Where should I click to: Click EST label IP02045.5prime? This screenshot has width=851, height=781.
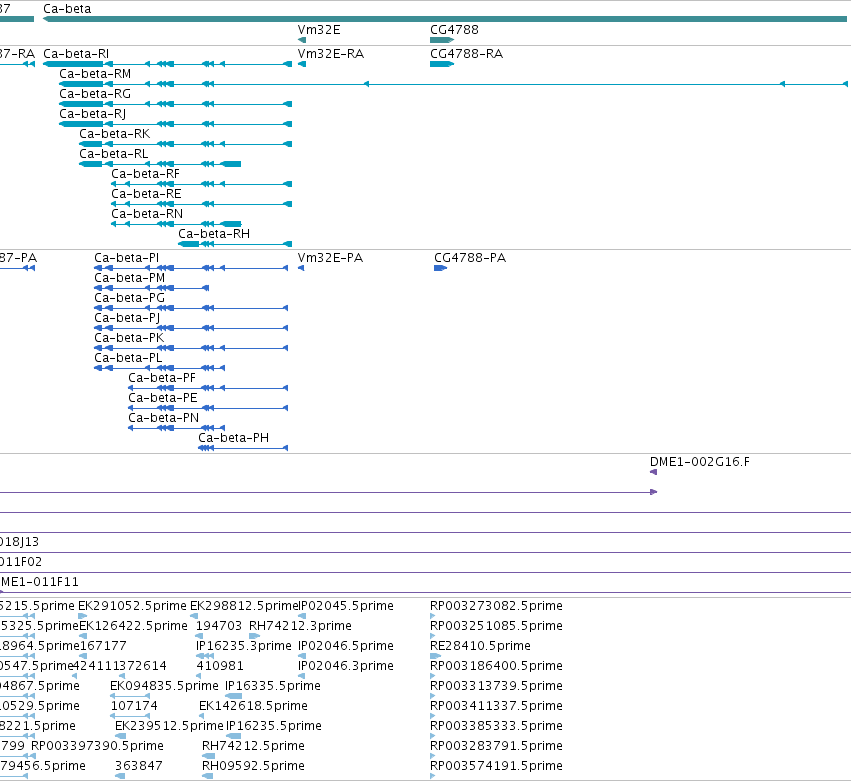coord(347,606)
